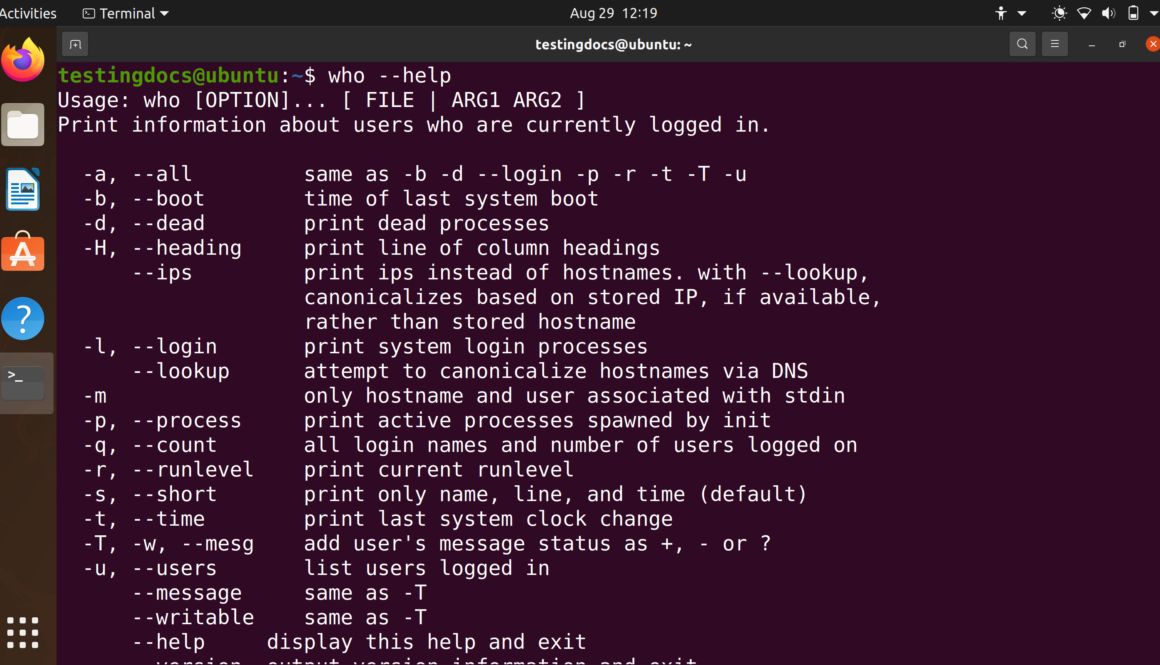Select the Terminal icon in dock
Screen dimensions: 1160x665
pos(23,380)
